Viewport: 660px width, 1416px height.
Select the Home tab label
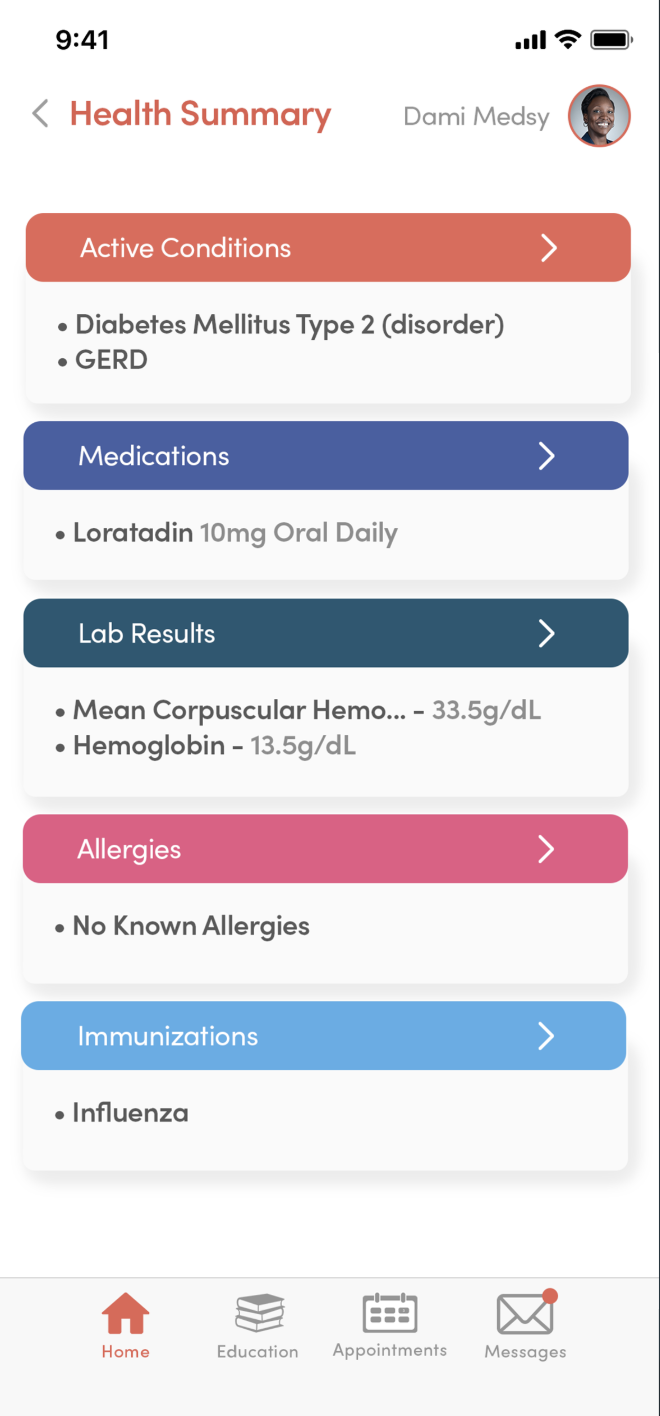point(126,1352)
